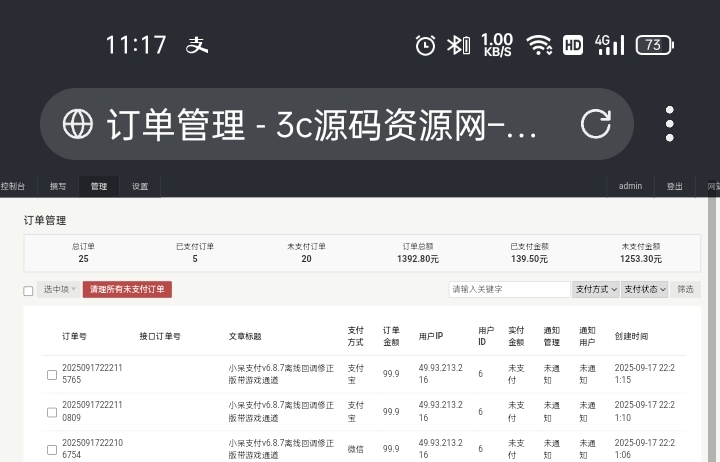The height and width of the screenshot is (462, 720).
Task: Click the 订单管理 page heading
Action: coord(45,220)
